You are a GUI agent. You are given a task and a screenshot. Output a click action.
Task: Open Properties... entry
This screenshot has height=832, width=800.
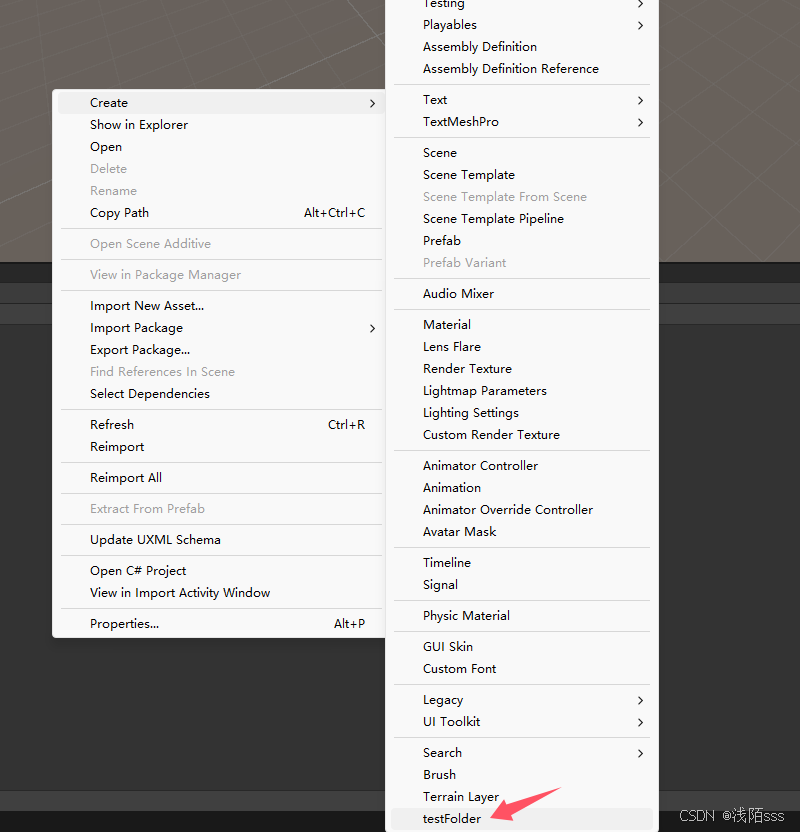click(221, 623)
